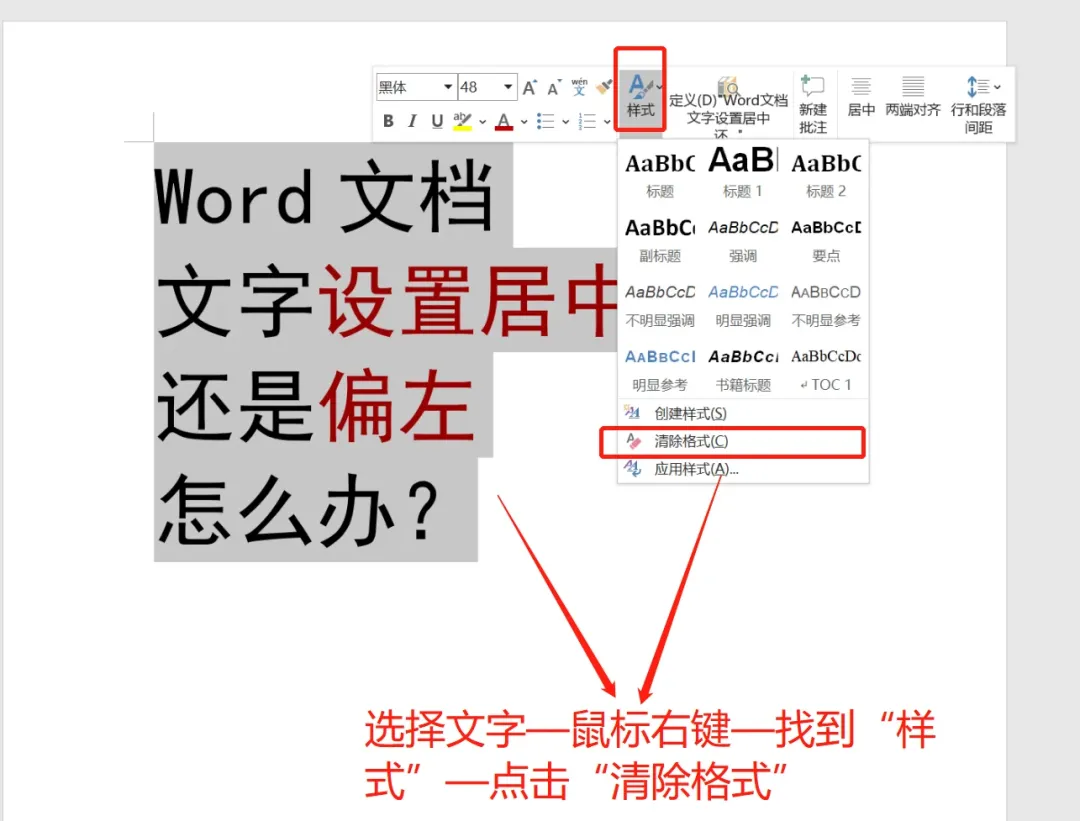Expand the numbering style dropdown arrow
Viewport: 1080px width, 821px height.
pos(607,122)
